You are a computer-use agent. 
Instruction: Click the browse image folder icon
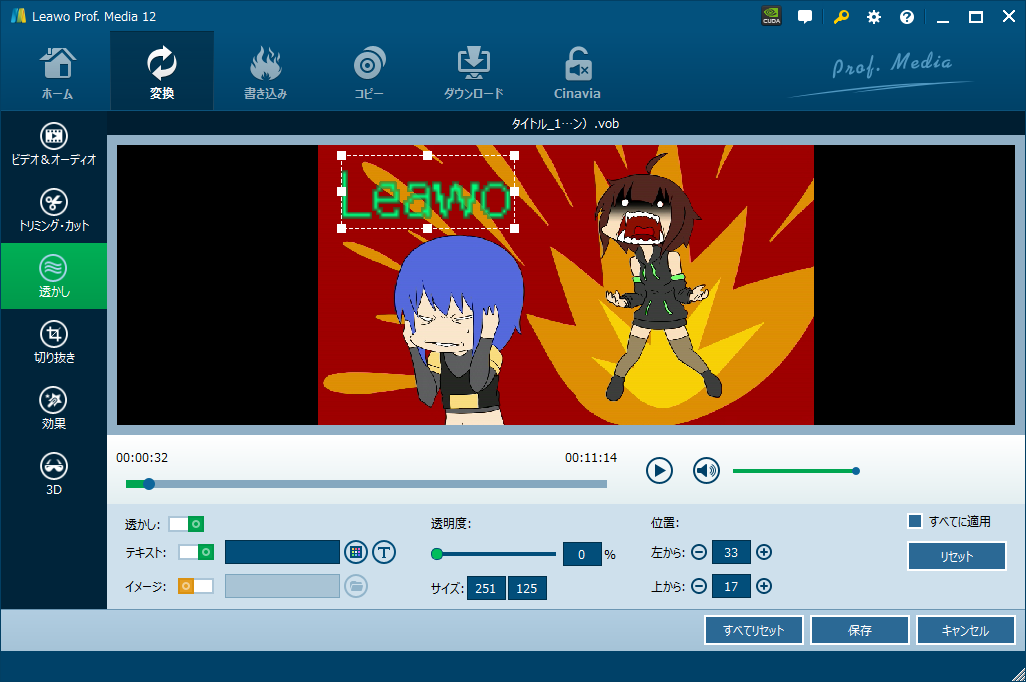(x=356, y=586)
